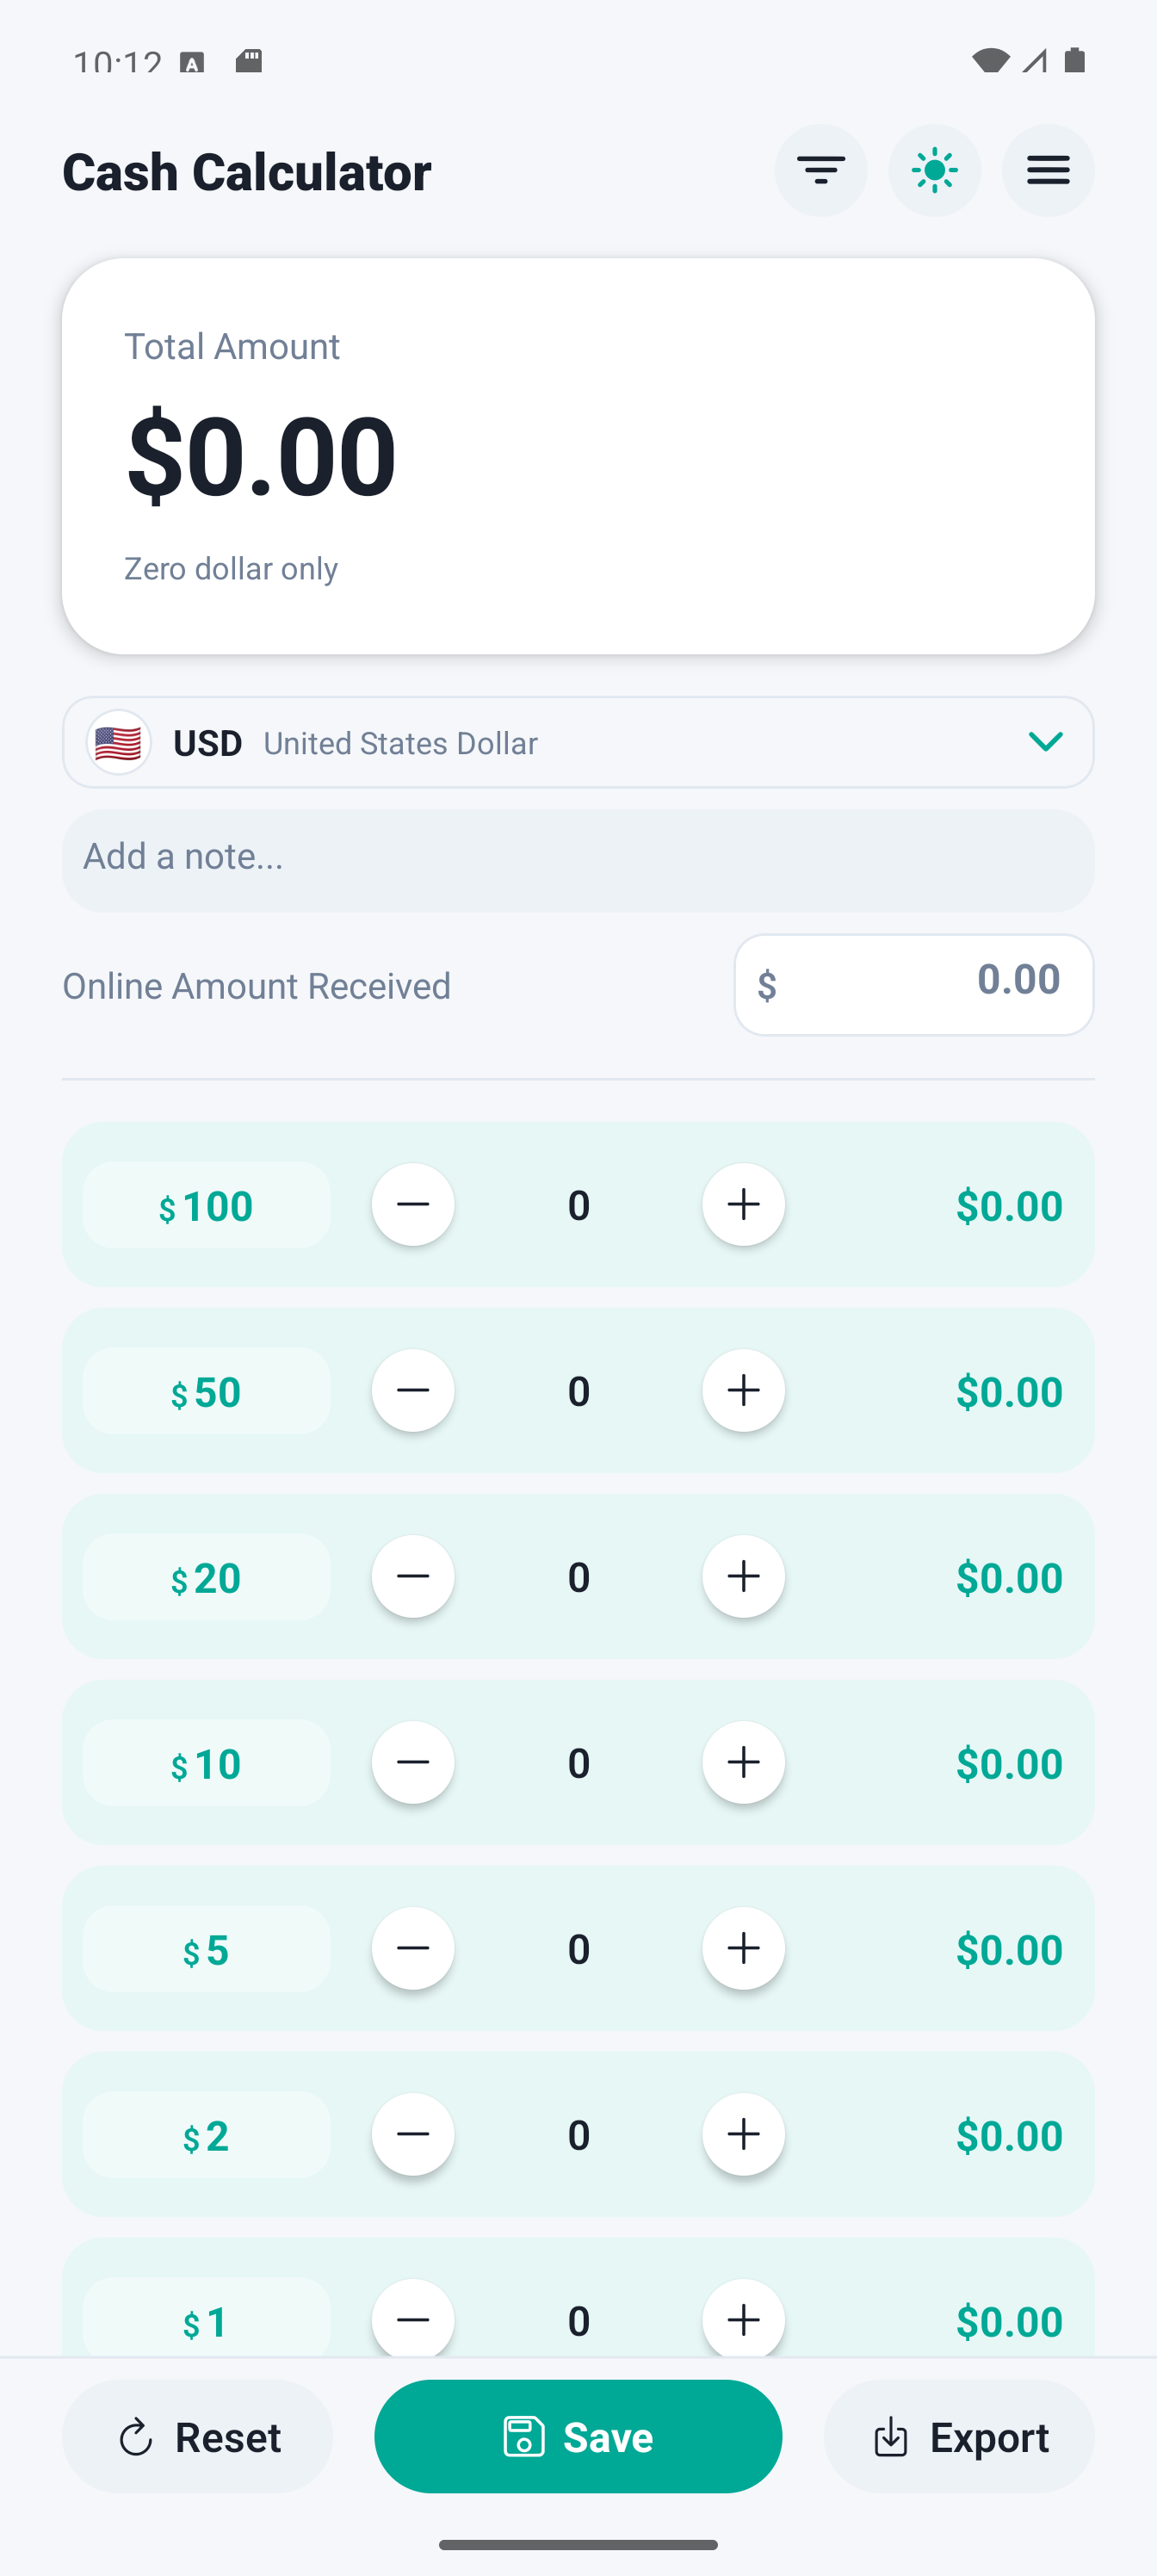Click the Add a note field
The width and height of the screenshot is (1157, 2576).
click(578, 858)
